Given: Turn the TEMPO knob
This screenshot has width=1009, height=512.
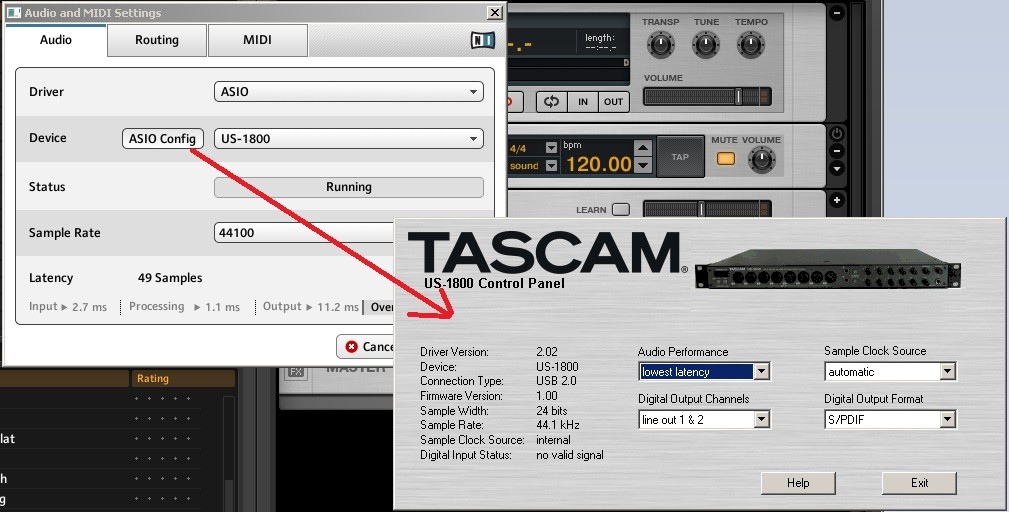Looking at the screenshot, I should coord(750,45).
